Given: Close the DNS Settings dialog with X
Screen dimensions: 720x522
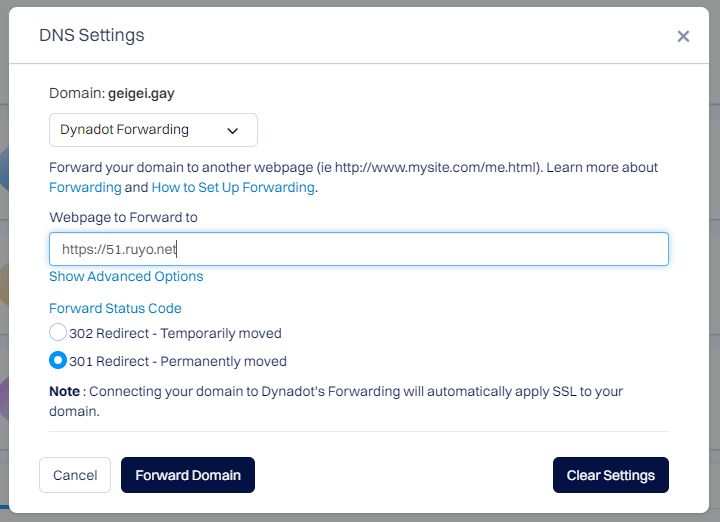Looking at the screenshot, I should (683, 36).
